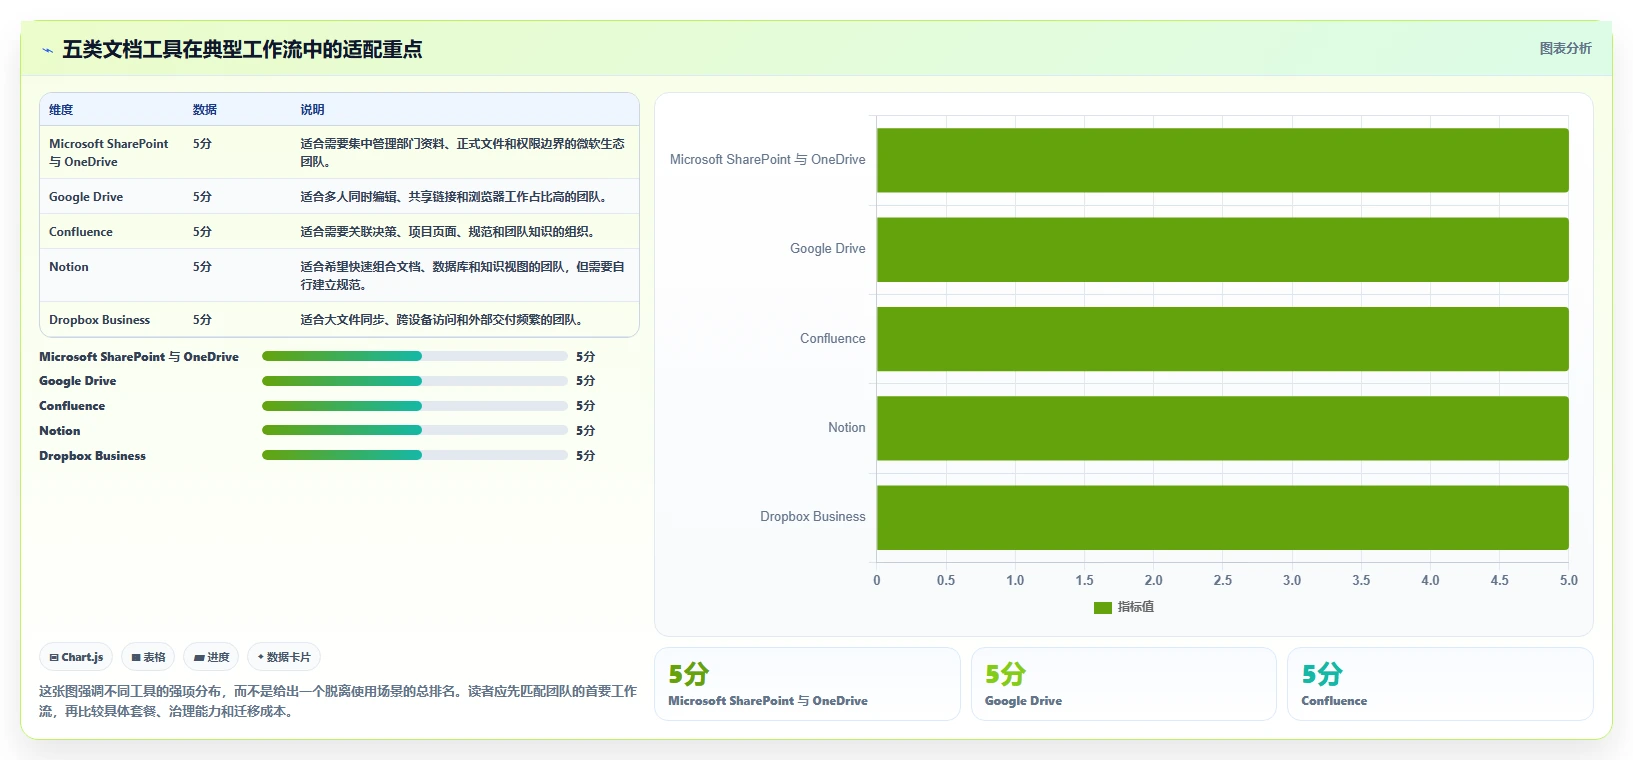
Task: Click the 5分 score in the Notion table row
Action: coord(202,267)
